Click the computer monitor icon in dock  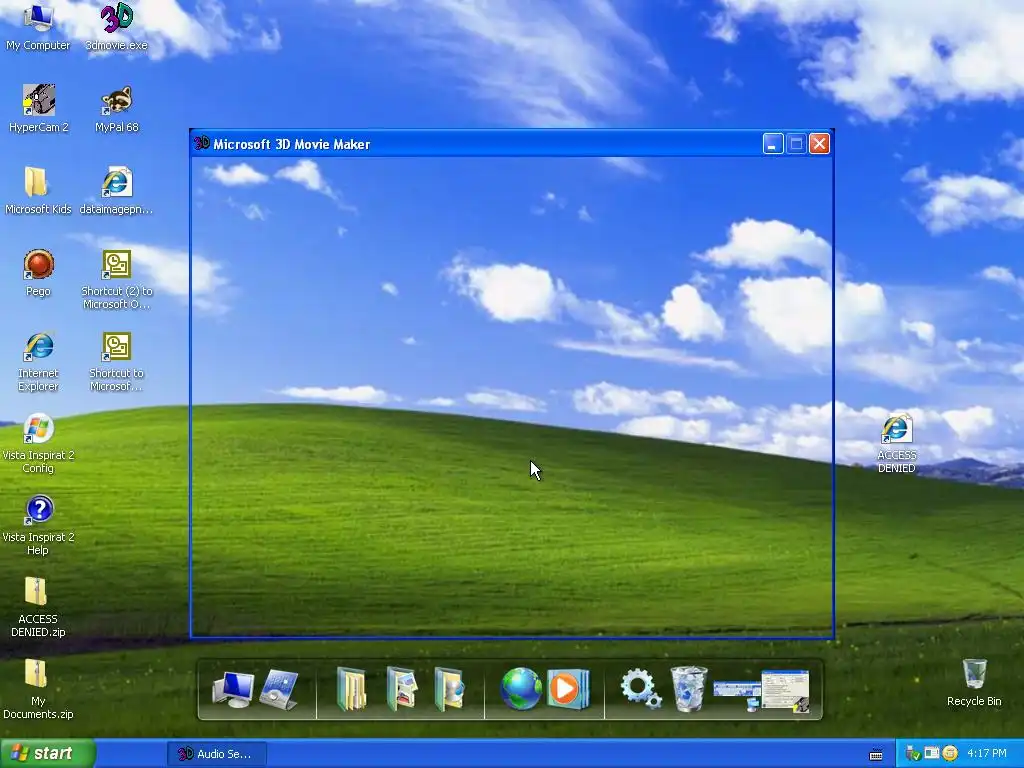[233, 689]
